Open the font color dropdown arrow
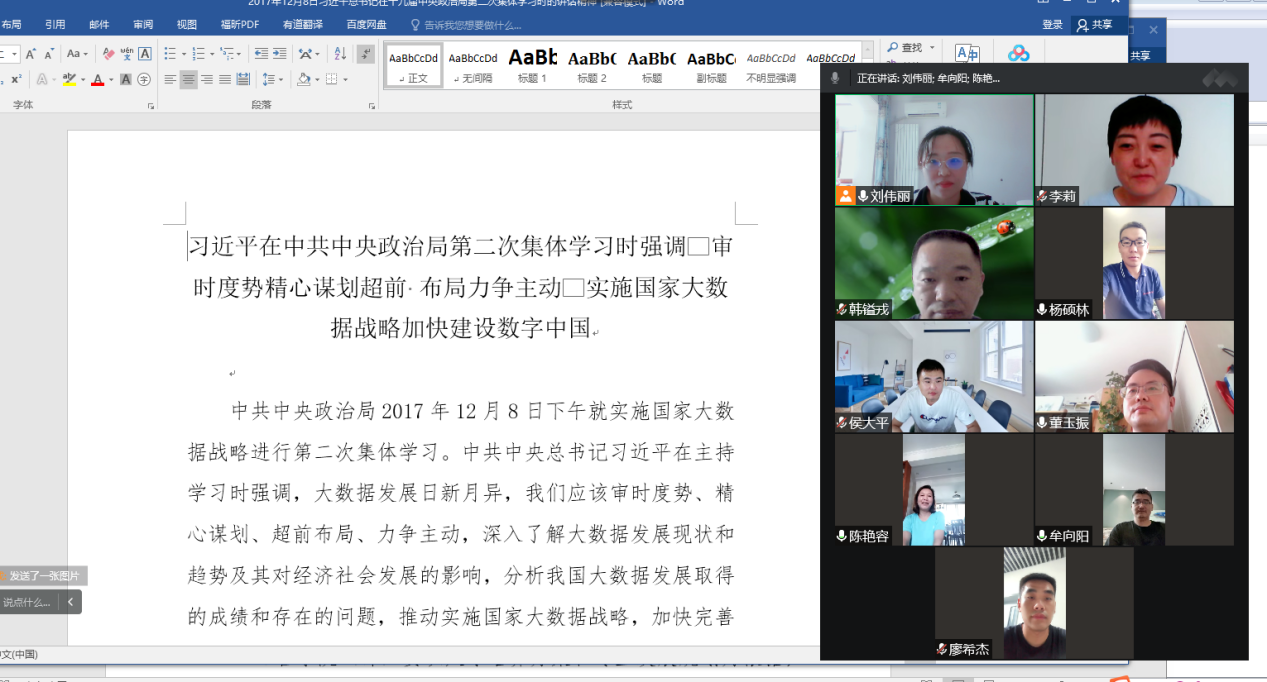The width and height of the screenshot is (1267, 682). click(x=110, y=80)
